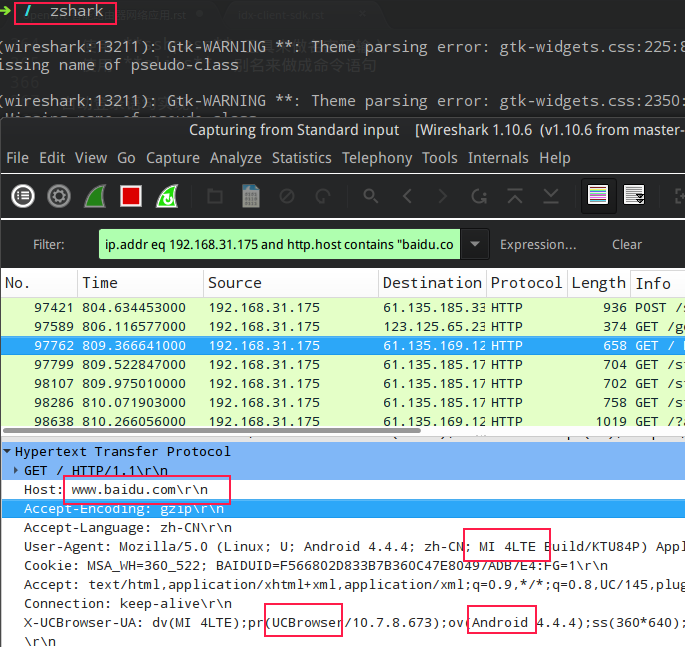Go to next packet arrow
This screenshot has width=685, height=647.
pos(442,196)
